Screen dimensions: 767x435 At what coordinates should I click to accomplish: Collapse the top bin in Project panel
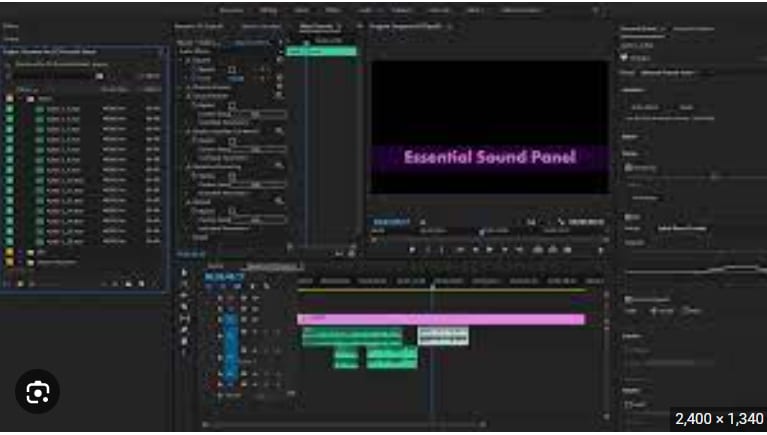pyautogui.click(x=21, y=98)
